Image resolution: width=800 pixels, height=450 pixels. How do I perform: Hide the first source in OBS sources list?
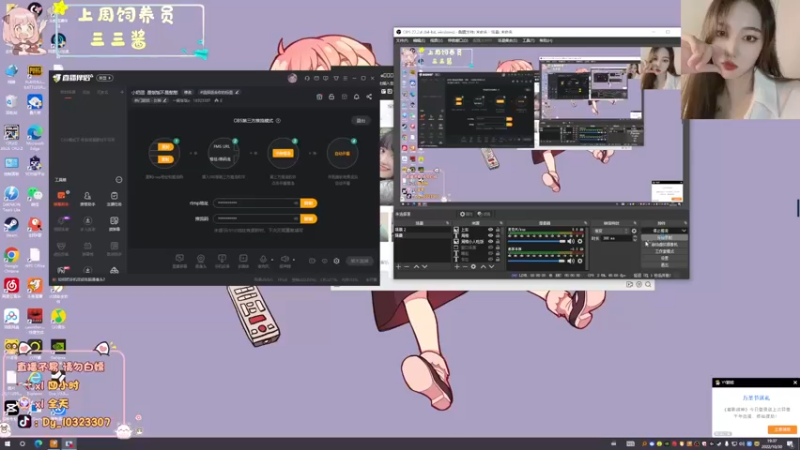[490, 230]
